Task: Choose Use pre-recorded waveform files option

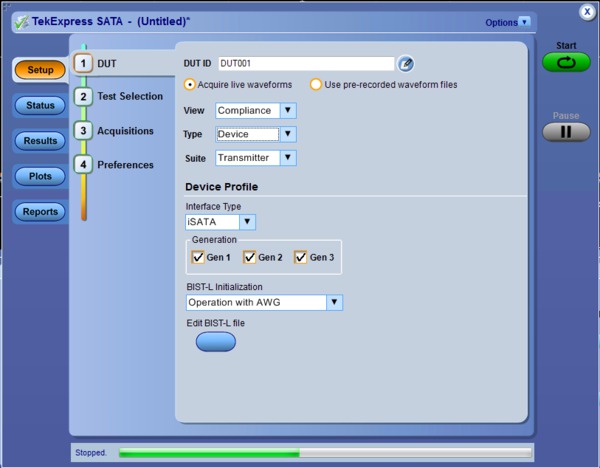Action: 316,85
